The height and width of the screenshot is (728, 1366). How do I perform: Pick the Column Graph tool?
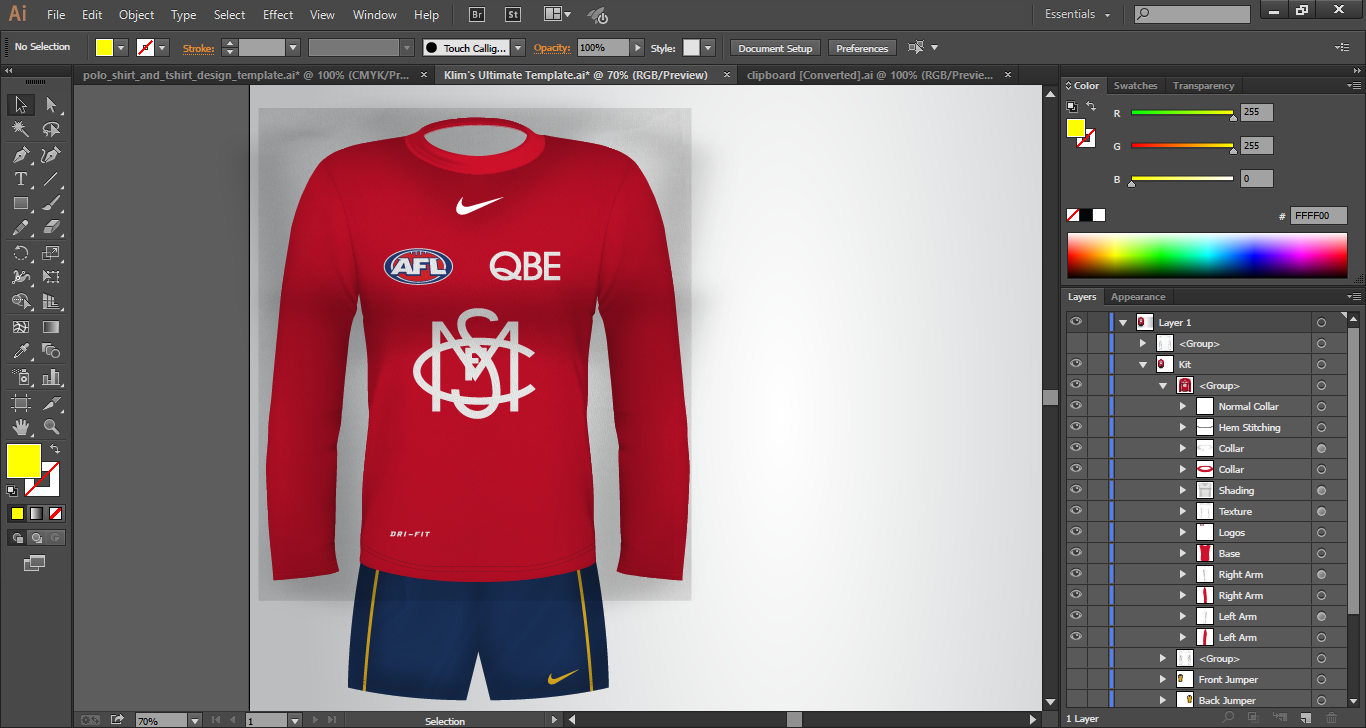pos(51,377)
